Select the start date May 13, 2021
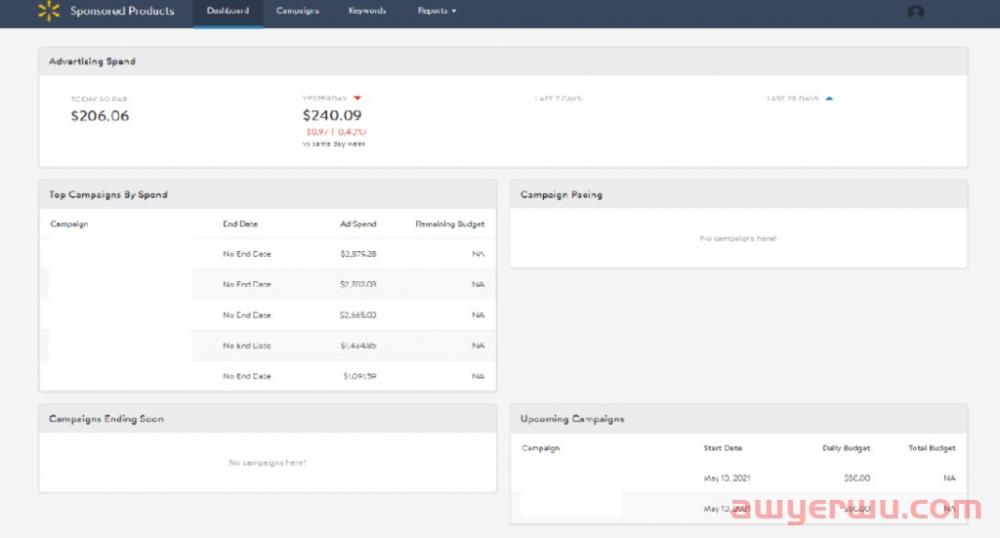 [x=726, y=478]
